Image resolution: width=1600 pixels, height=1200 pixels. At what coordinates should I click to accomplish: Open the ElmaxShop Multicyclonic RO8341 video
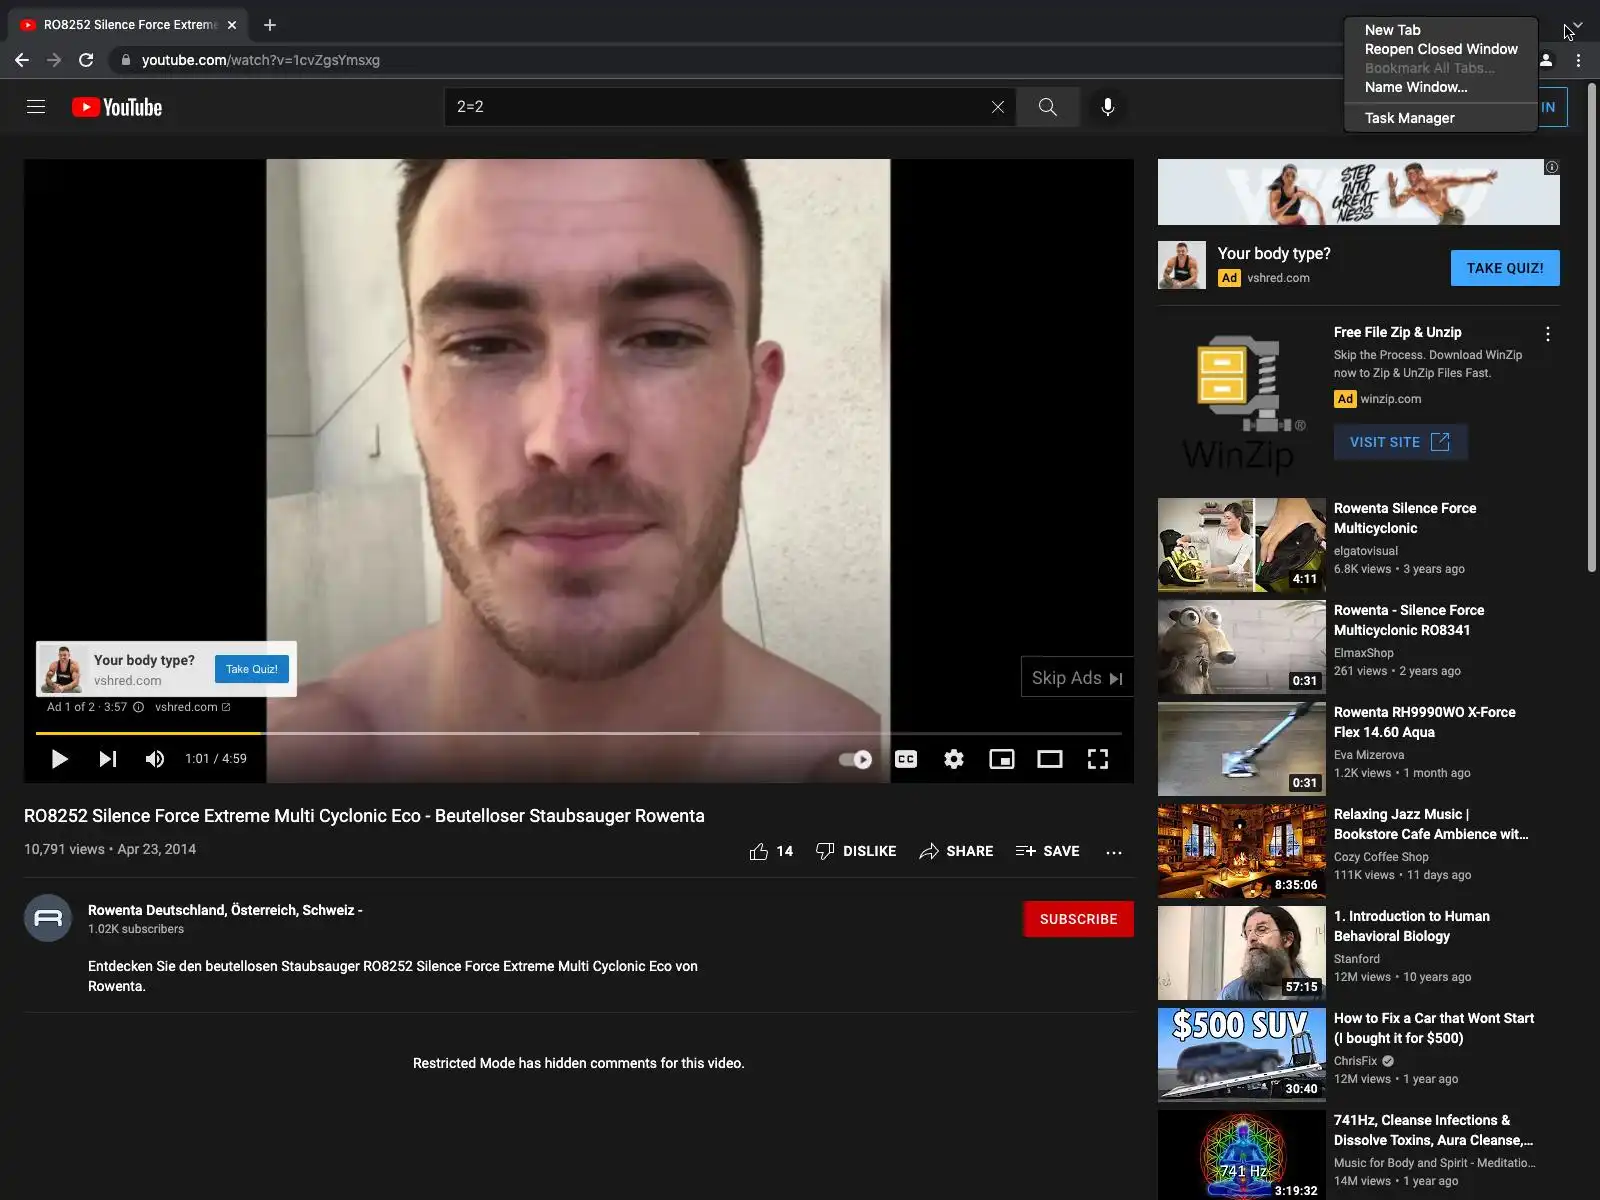pyautogui.click(x=1409, y=620)
